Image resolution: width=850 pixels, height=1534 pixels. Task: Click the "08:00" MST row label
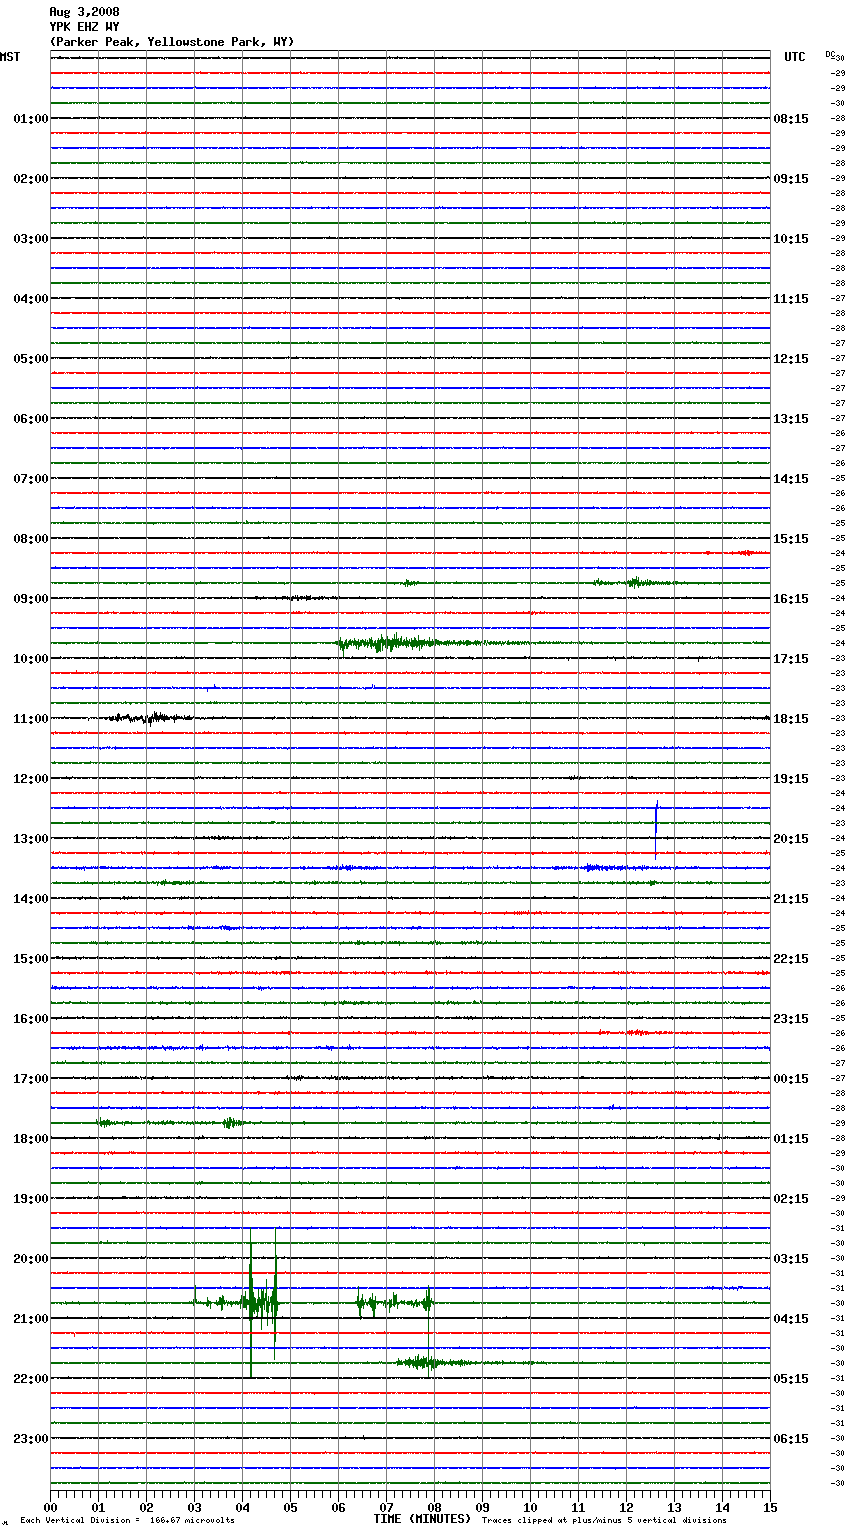point(31,539)
